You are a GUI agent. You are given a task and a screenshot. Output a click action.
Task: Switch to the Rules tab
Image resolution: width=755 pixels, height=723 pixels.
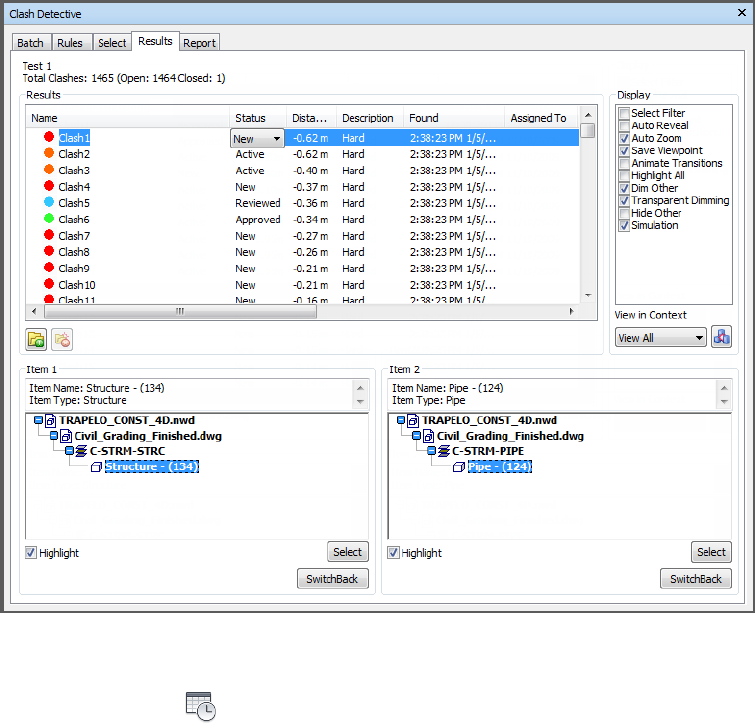pos(70,43)
